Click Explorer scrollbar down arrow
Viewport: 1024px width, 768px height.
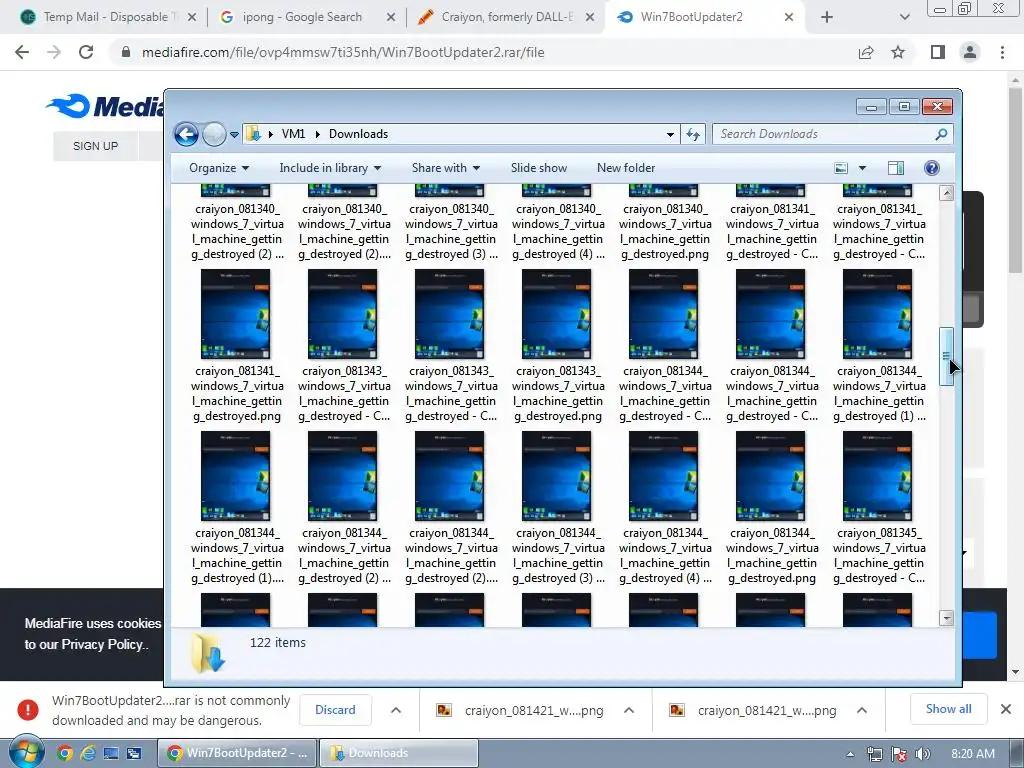coord(946,618)
